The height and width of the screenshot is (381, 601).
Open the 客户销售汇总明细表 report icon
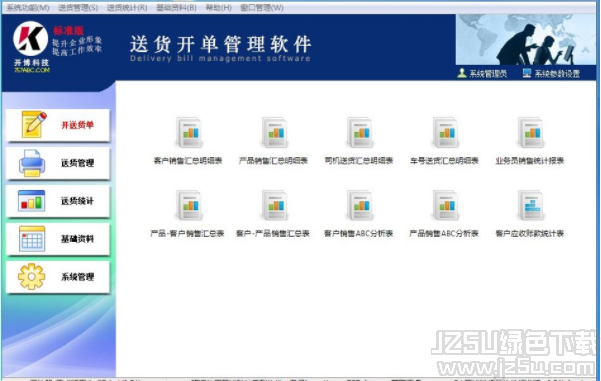click(x=189, y=133)
